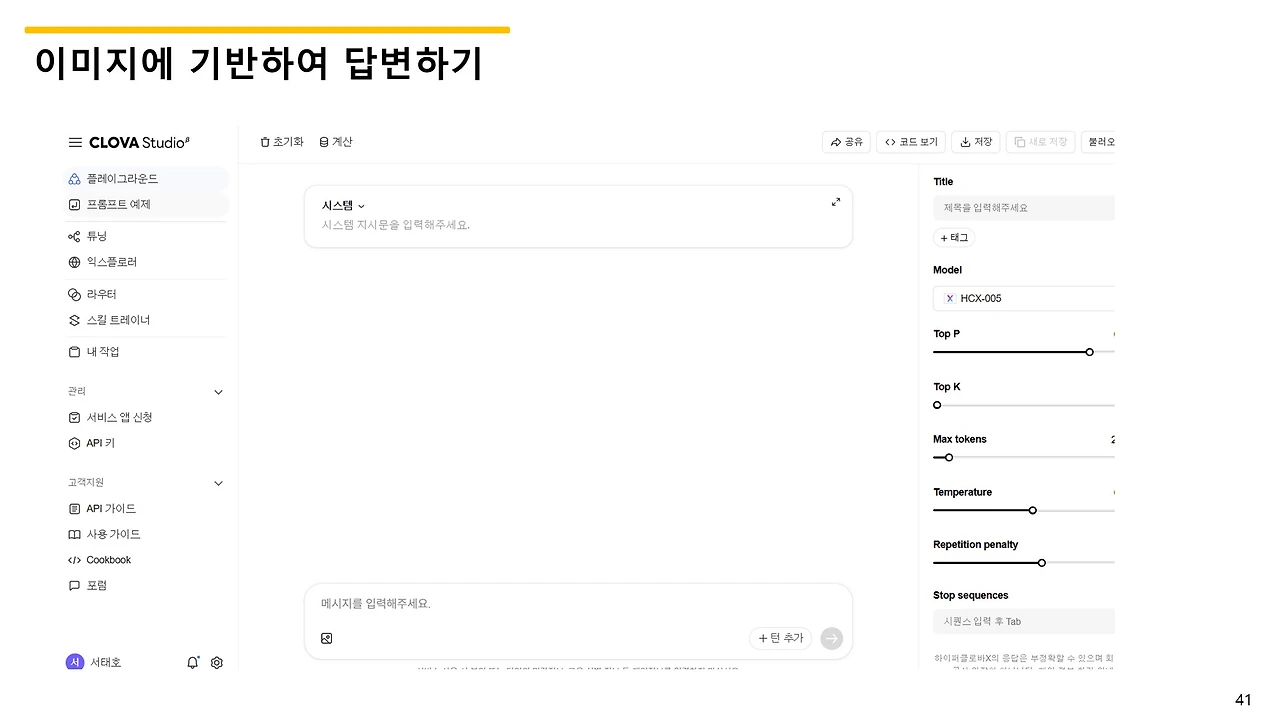Viewport: 1280px width, 720px height.
Task: Open the 시스템 role dropdown
Action: click(x=339, y=205)
